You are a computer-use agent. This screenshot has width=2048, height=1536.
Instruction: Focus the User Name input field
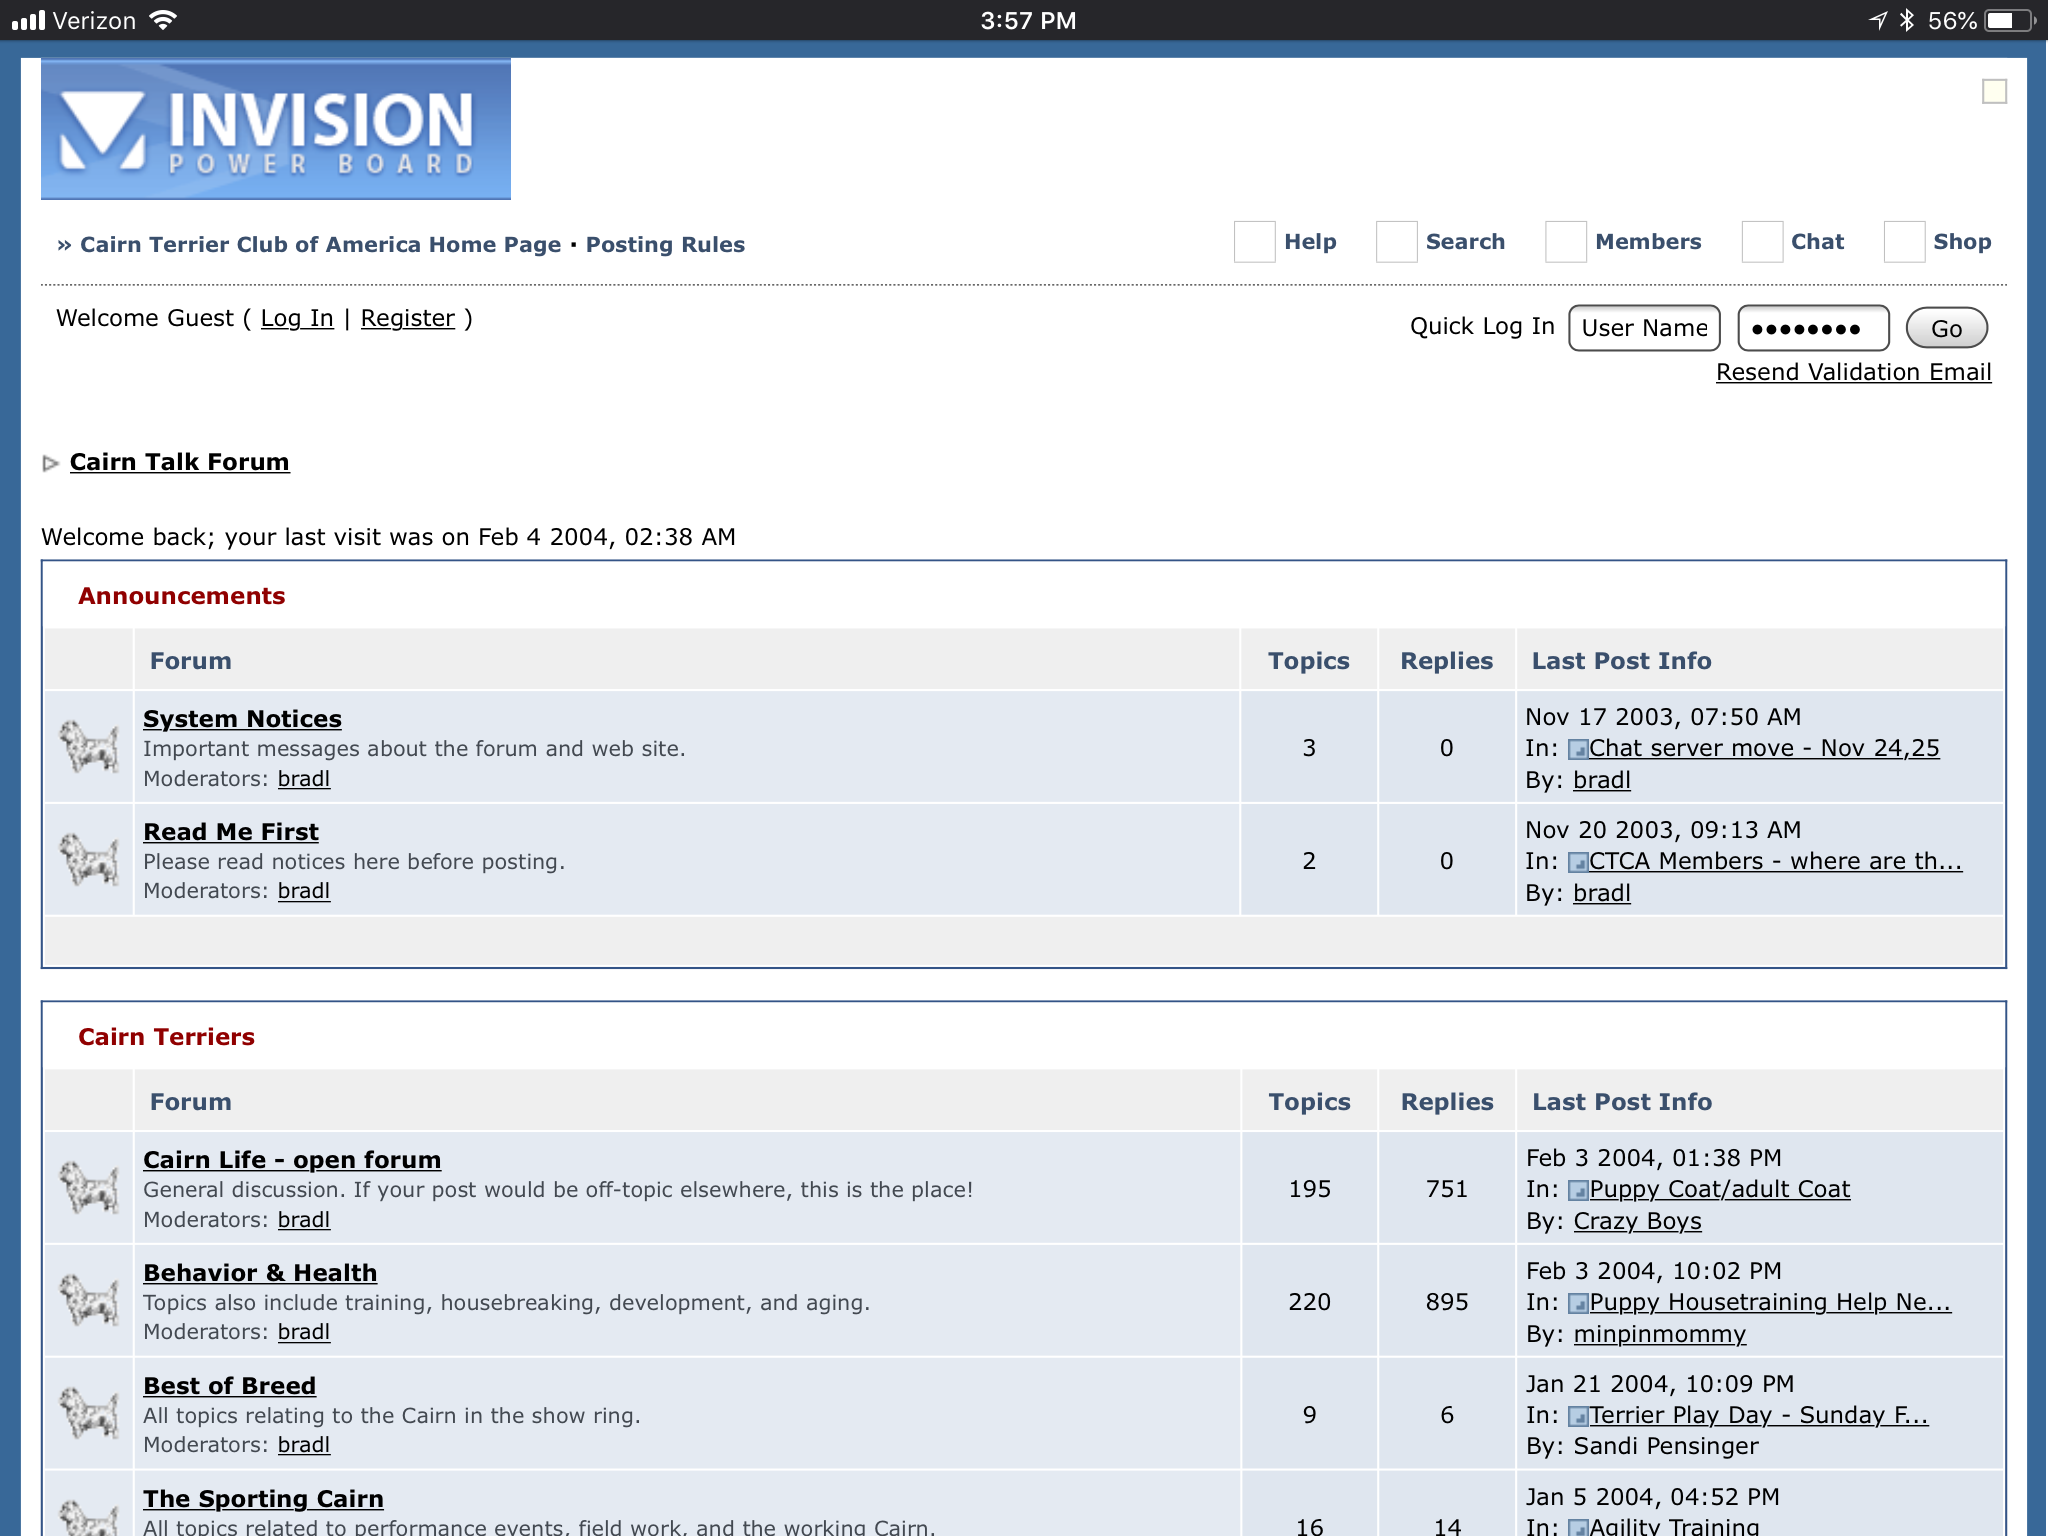(x=1643, y=328)
